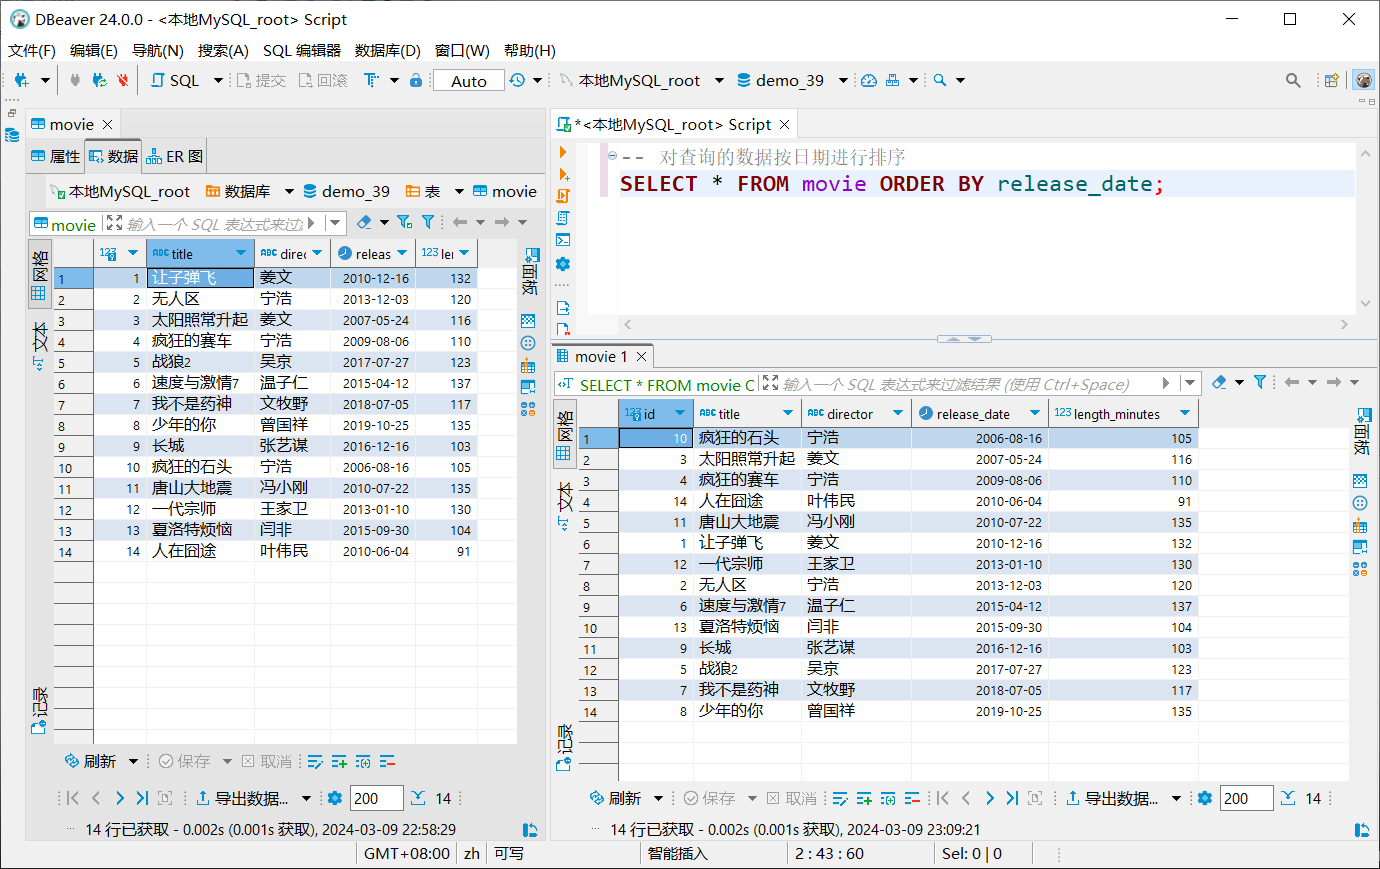Screen dimensions: 1380x869
Task: Click the execute SQL statement orange arrow
Action: coord(563,152)
